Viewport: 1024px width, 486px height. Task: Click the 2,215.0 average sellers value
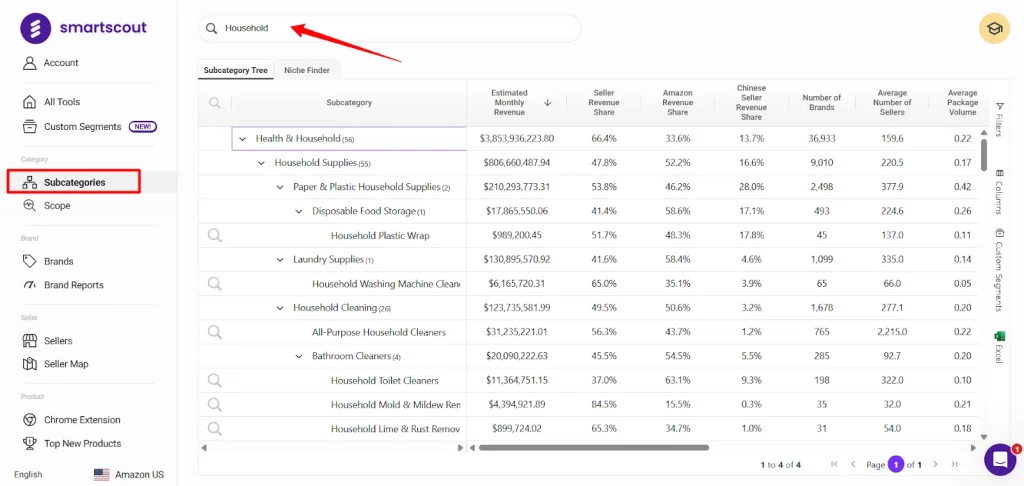pyautogui.click(x=892, y=332)
